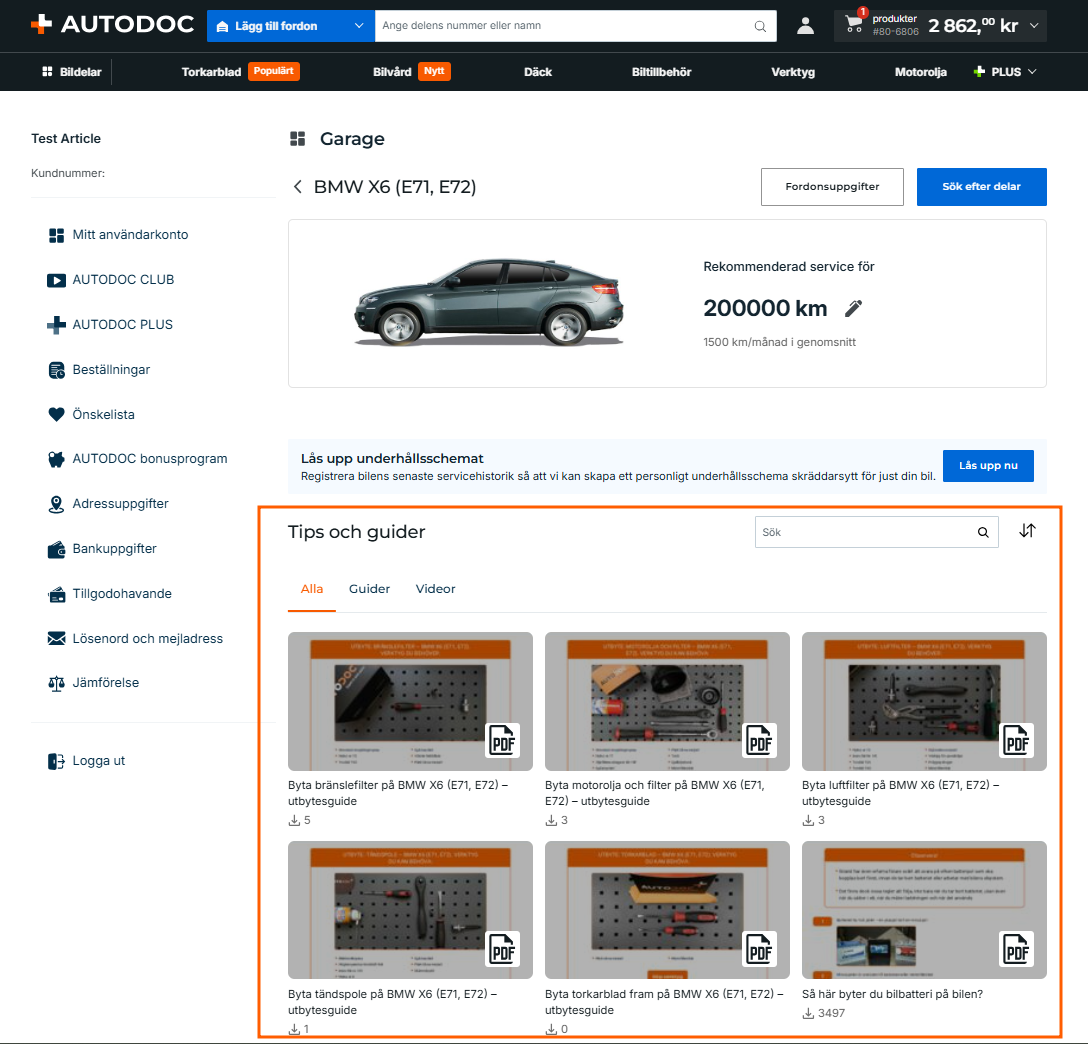The height and width of the screenshot is (1044, 1088).
Task: Click the Lösenord envelope icon
Action: point(56,638)
